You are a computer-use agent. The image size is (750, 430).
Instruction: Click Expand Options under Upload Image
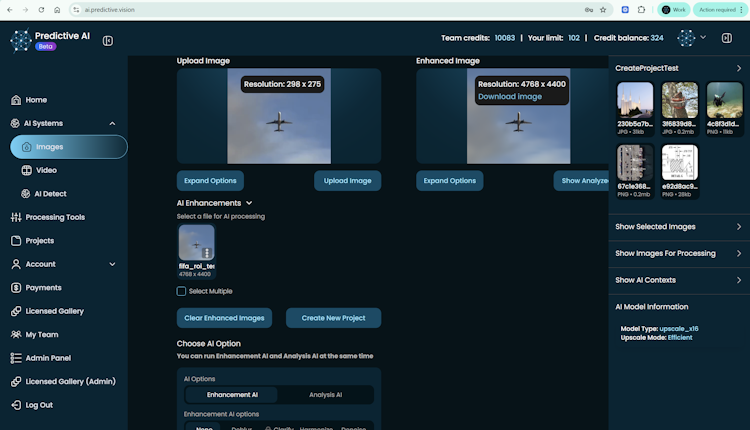210,181
